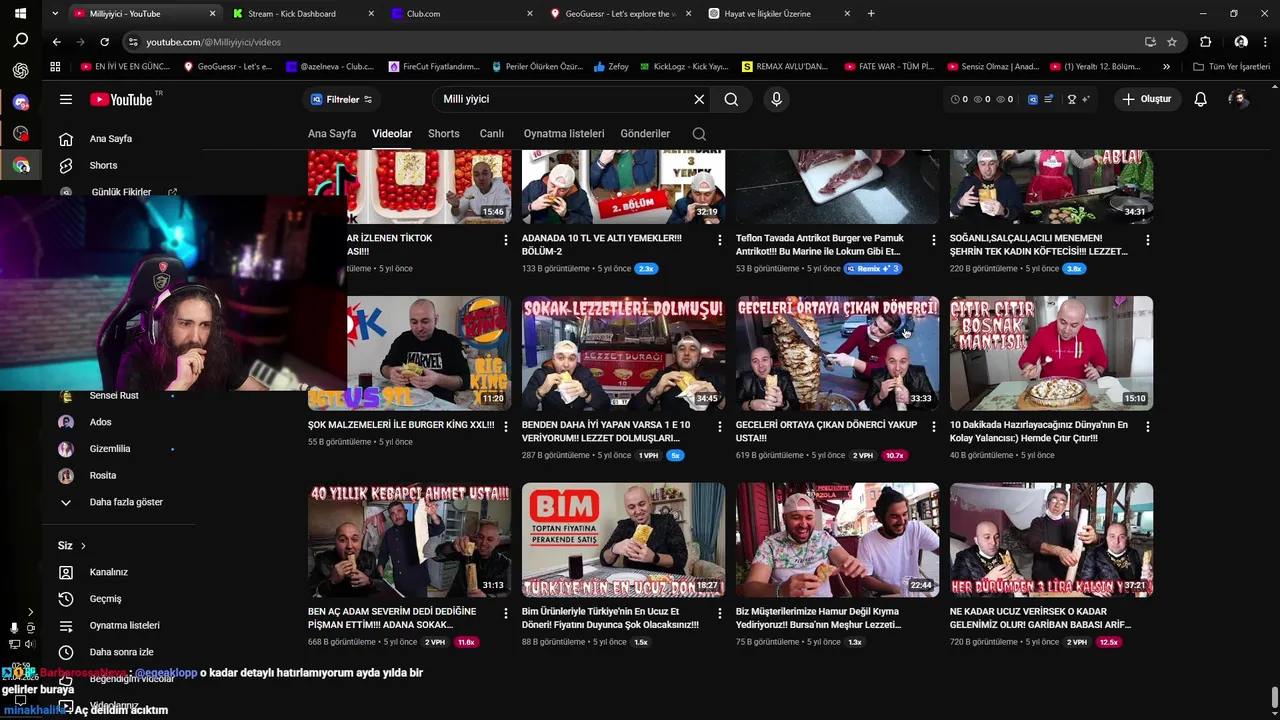Open options menu for Bim Ürünleriyle video
The image size is (1280, 720).
click(x=720, y=613)
